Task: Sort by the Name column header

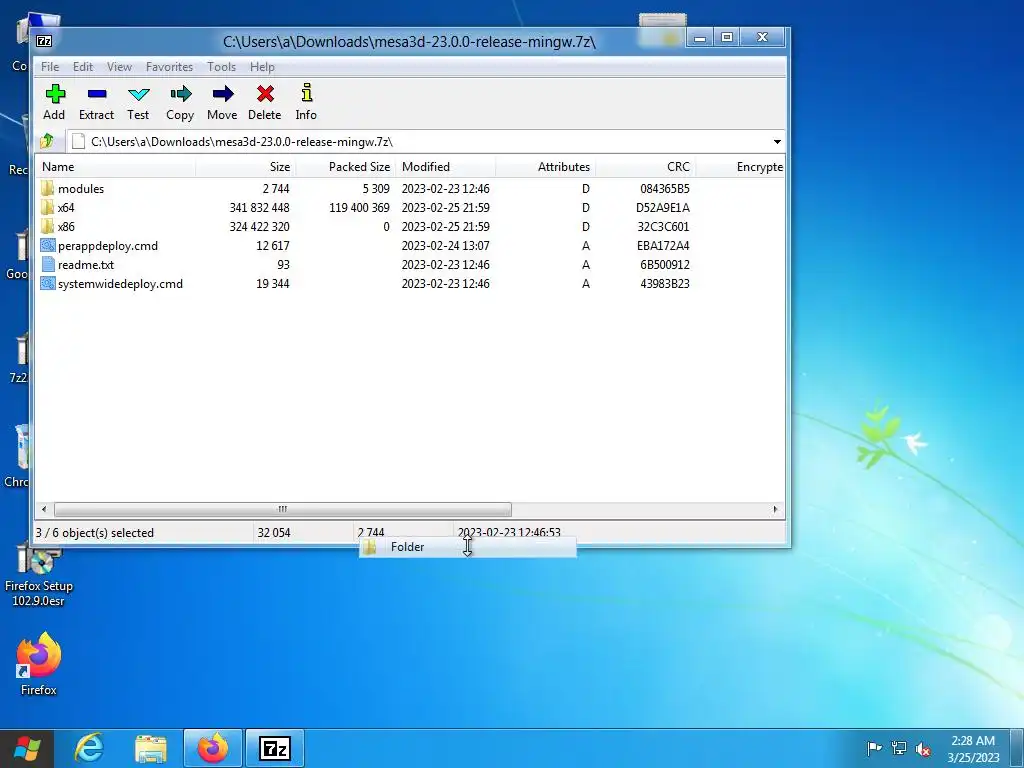Action: coord(116,167)
